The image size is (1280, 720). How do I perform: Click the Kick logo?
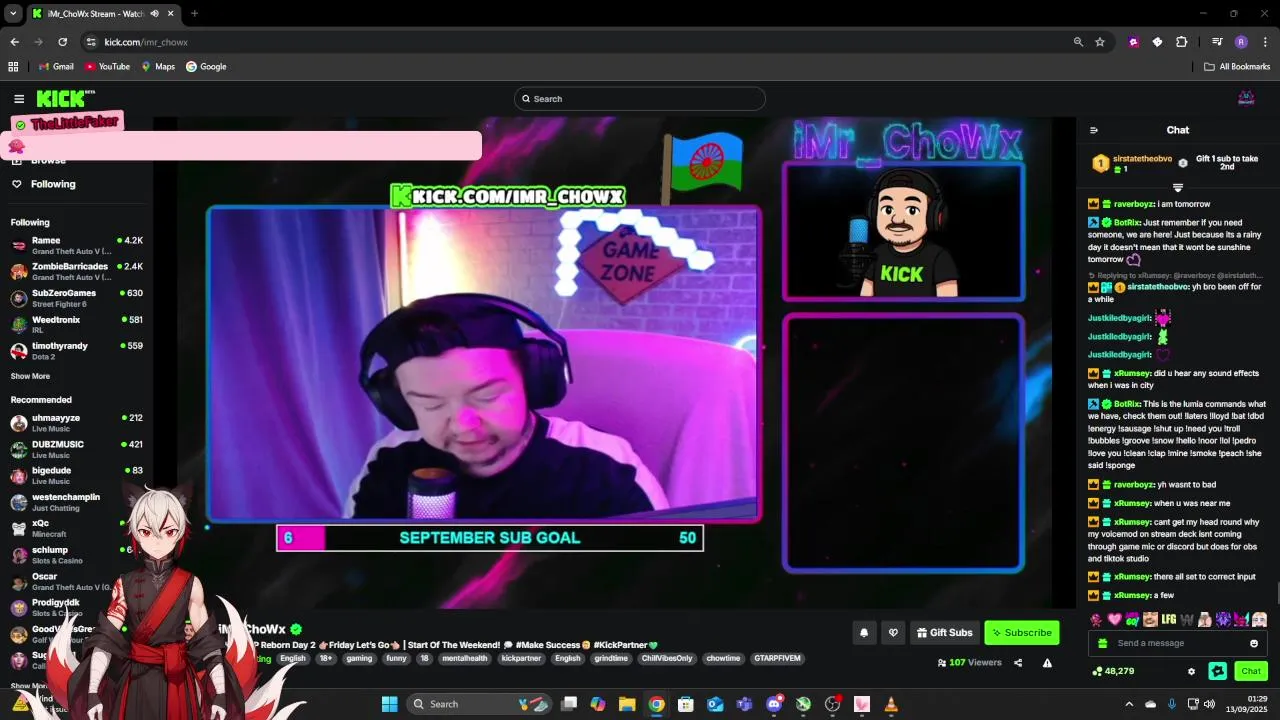pos(65,99)
